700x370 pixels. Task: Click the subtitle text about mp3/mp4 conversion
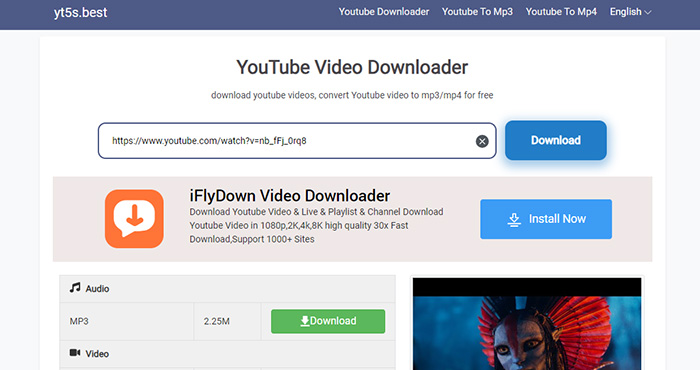pyautogui.click(x=352, y=95)
